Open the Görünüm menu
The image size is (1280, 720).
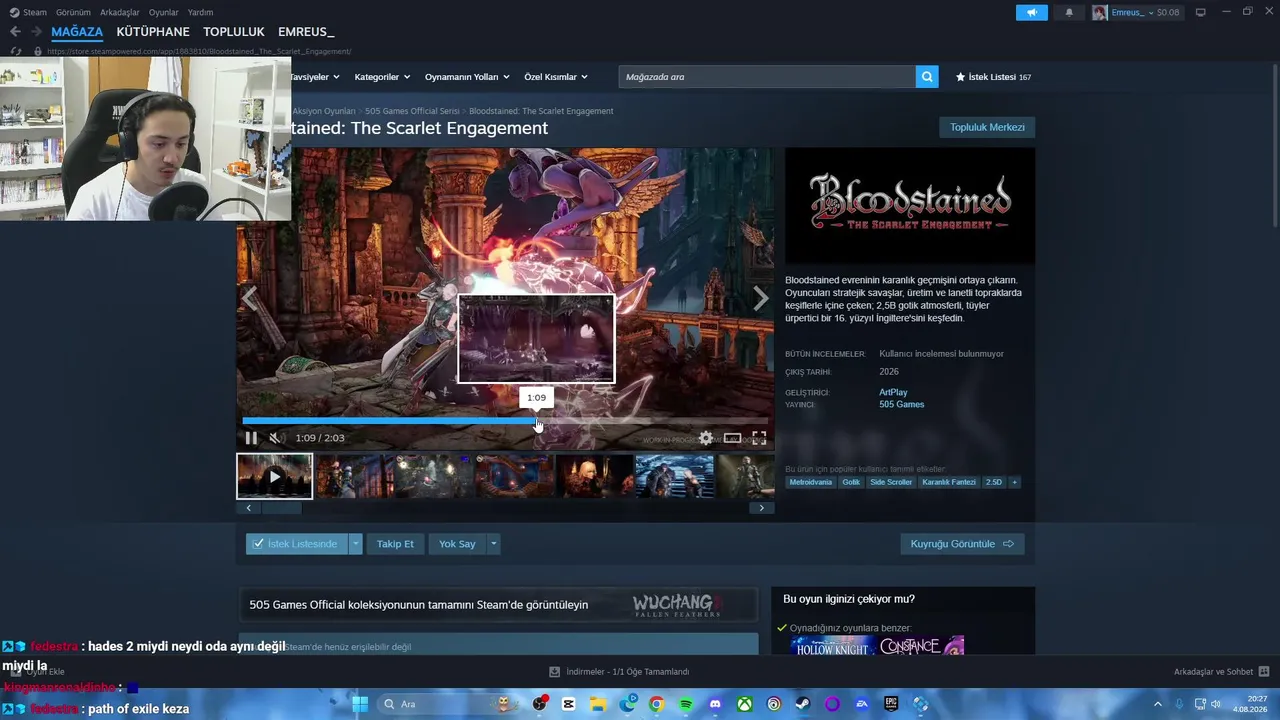(73, 12)
